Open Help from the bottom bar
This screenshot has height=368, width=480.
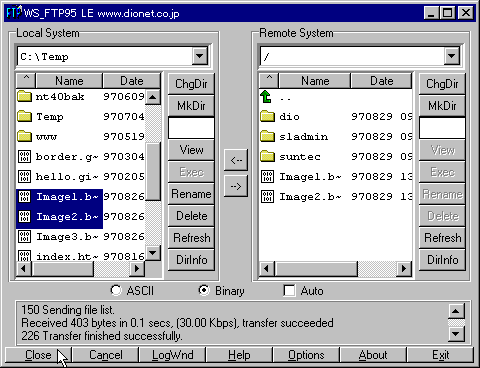239,355
